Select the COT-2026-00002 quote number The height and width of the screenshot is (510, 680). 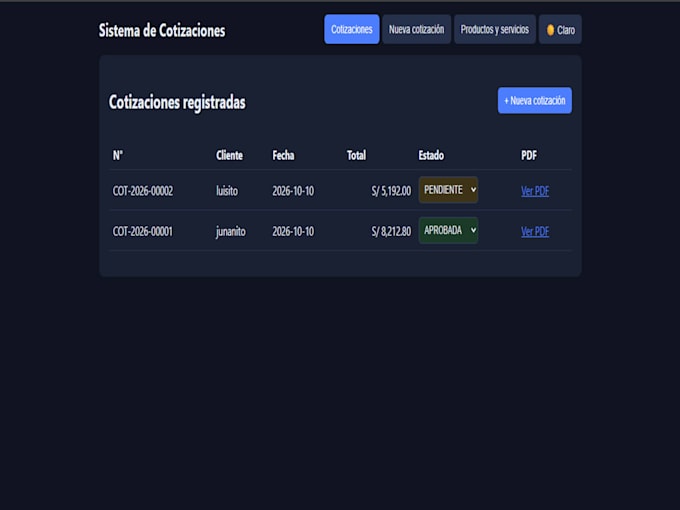tap(143, 191)
